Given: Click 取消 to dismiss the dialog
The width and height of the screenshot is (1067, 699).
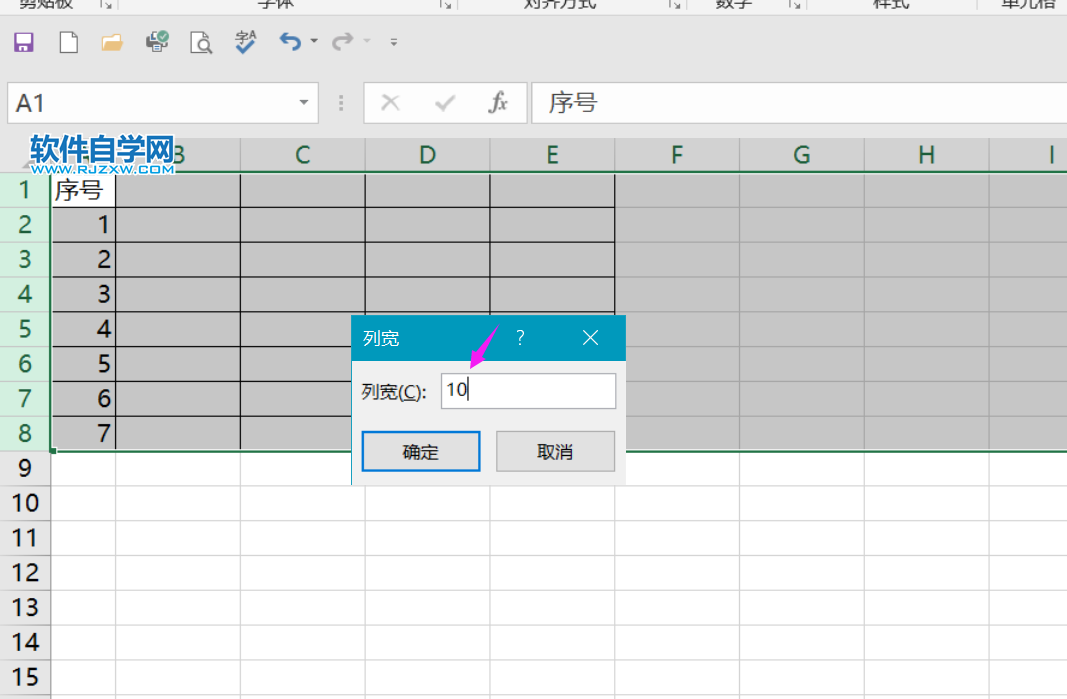Looking at the screenshot, I should point(555,451).
